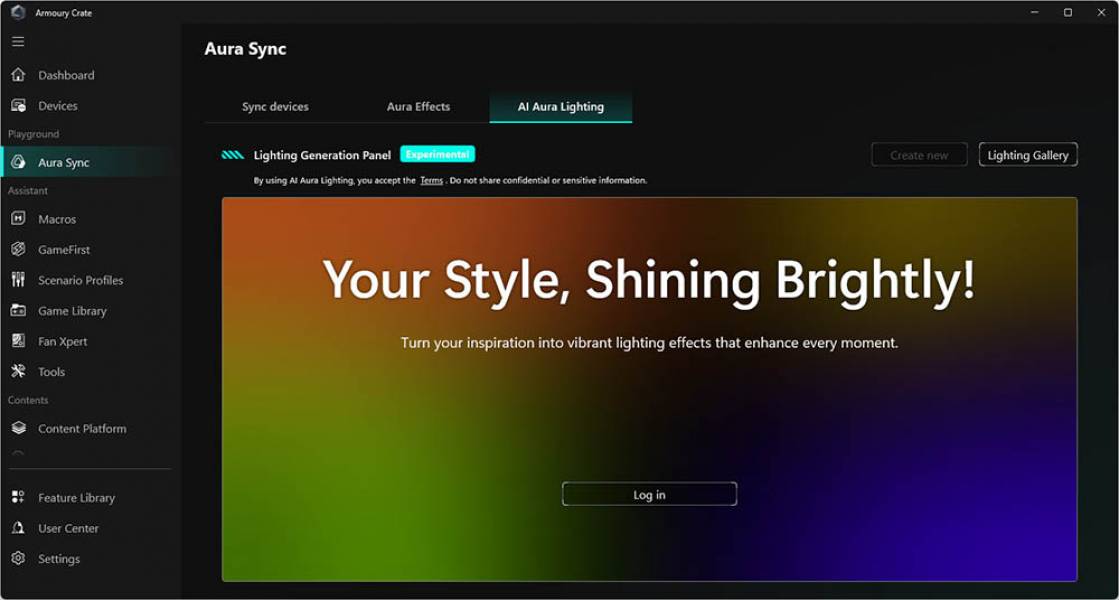Image resolution: width=1119 pixels, height=600 pixels.
Task: Minimize the Armoury Crate window
Action: pos(1034,12)
